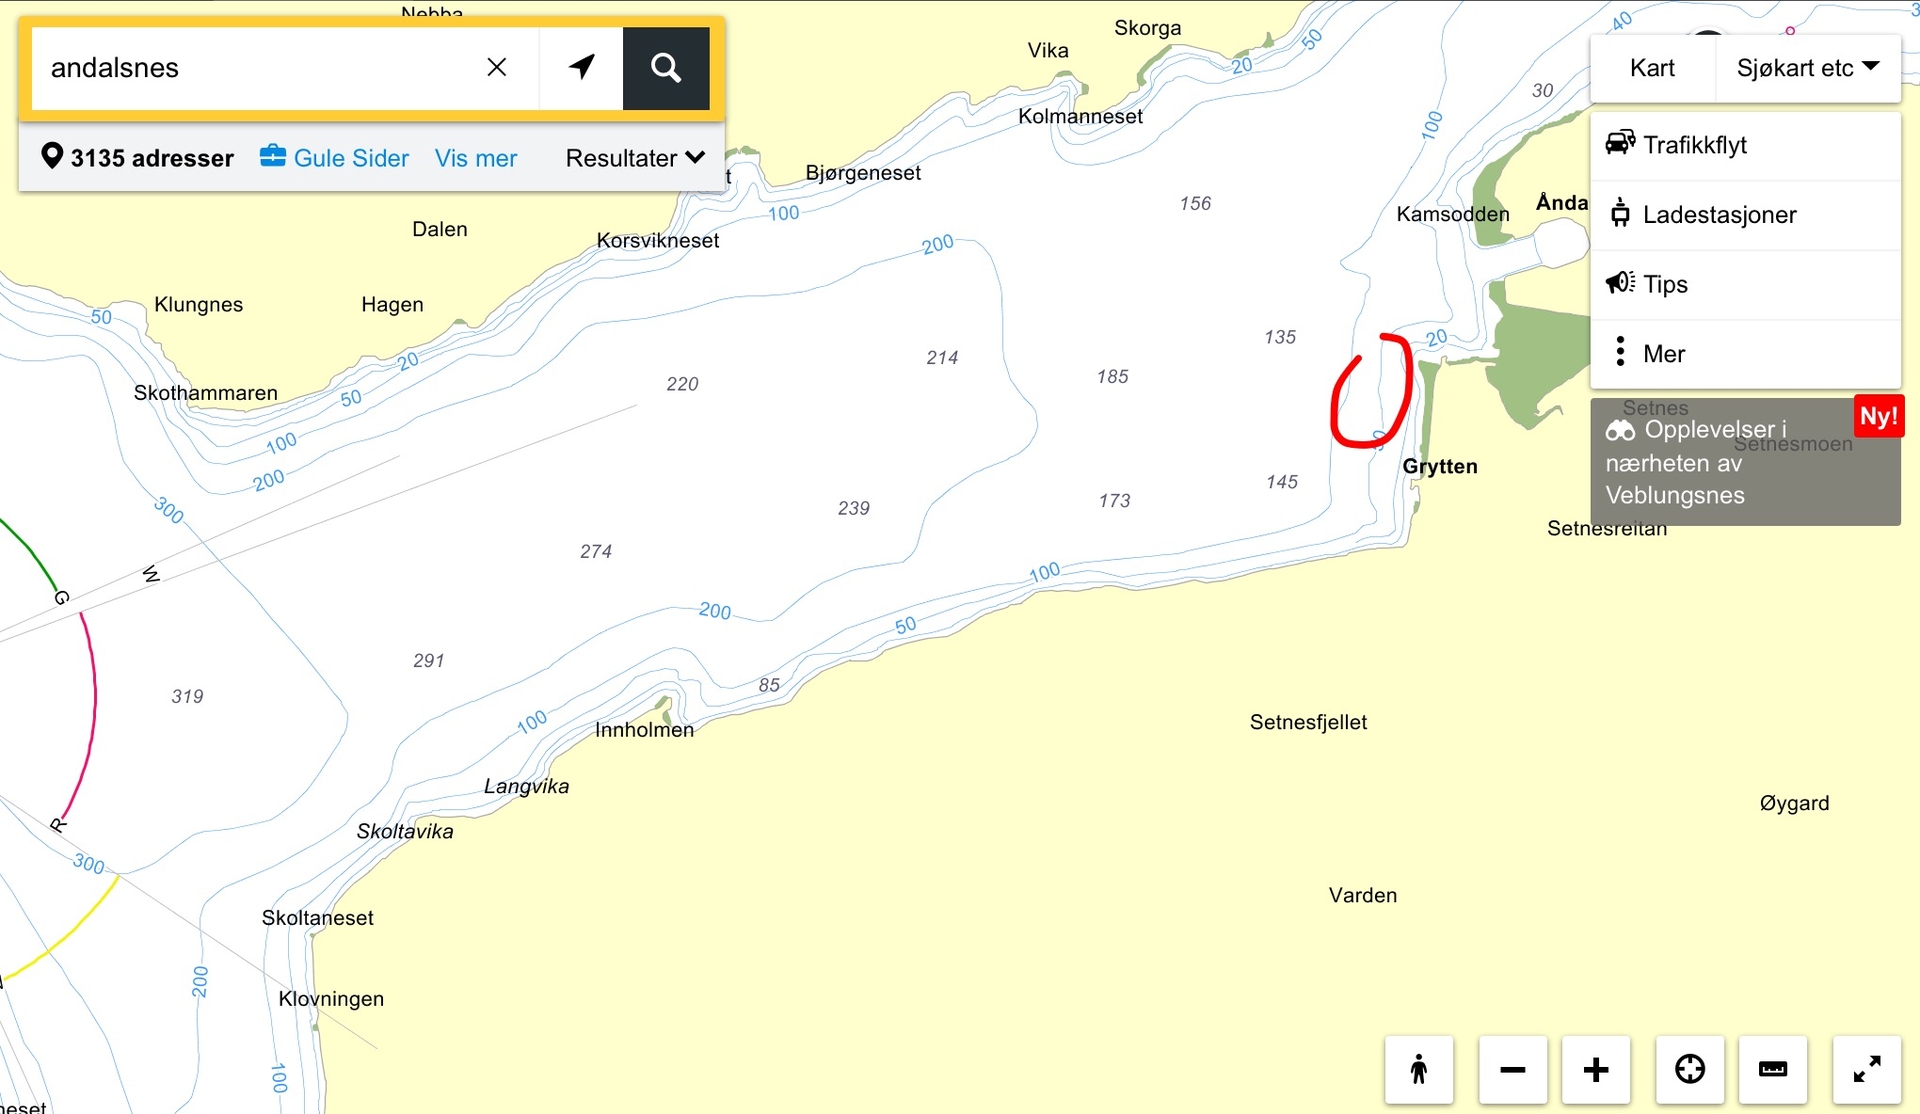1920x1114 pixels.
Task: Click the navigation arrow location icon
Action: click(582, 67)
